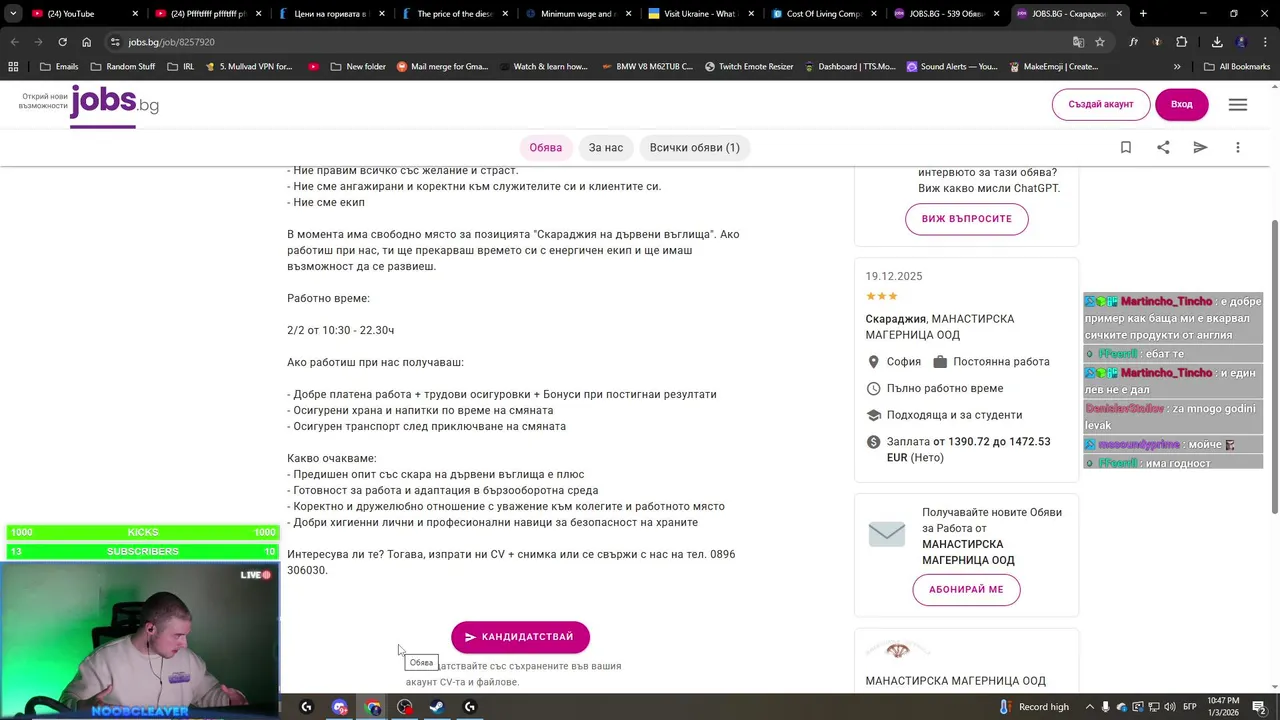
Task: Select the Обява section tab
Action: 545,147
